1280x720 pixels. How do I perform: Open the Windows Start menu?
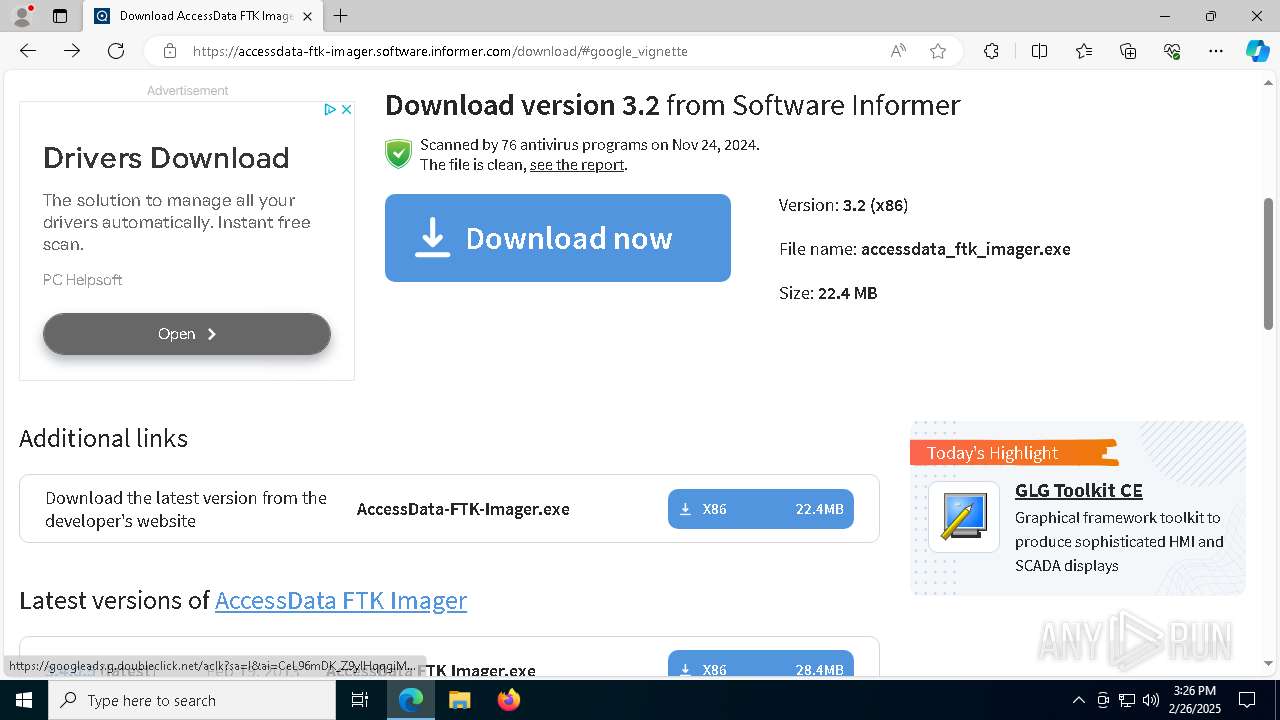click(x=24, y=700)
